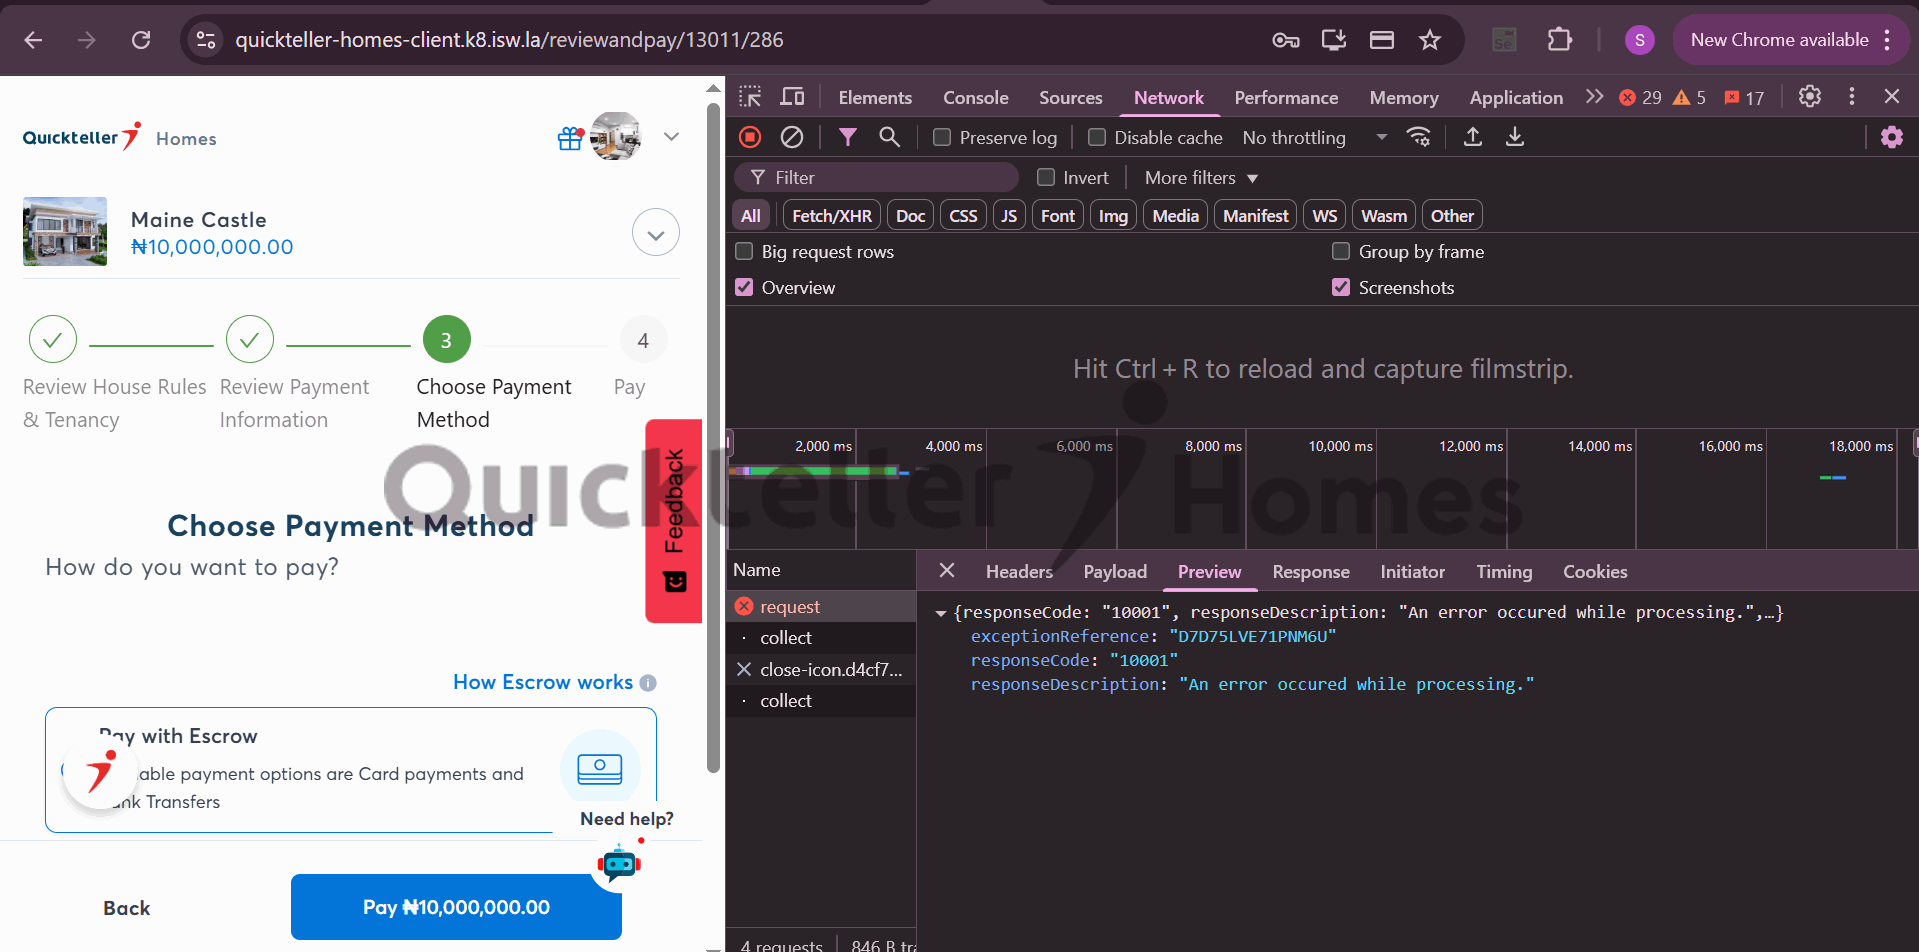
Task: Click the Pay ₦10,000,000.00 button
Action: pyautogui.click(x=456, y=907)
